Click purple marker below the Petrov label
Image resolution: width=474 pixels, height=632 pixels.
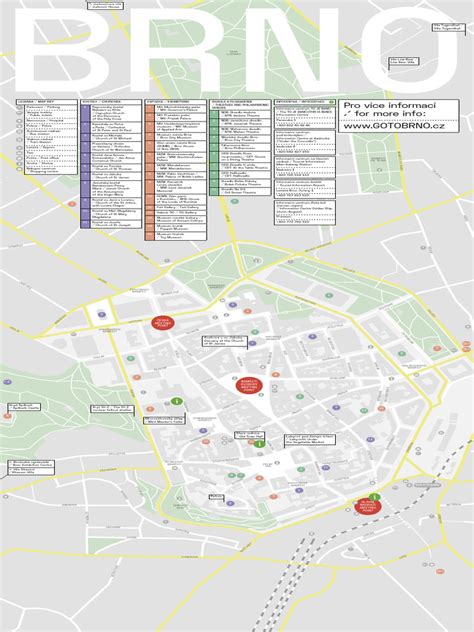tap(230, 503)
